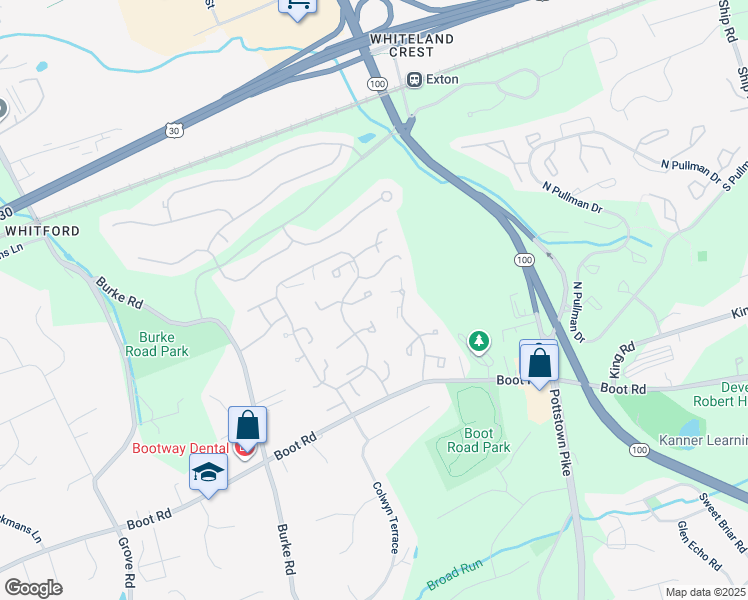Select the green tree park pin
Screen dimensions: 748x600
point(479,343)
